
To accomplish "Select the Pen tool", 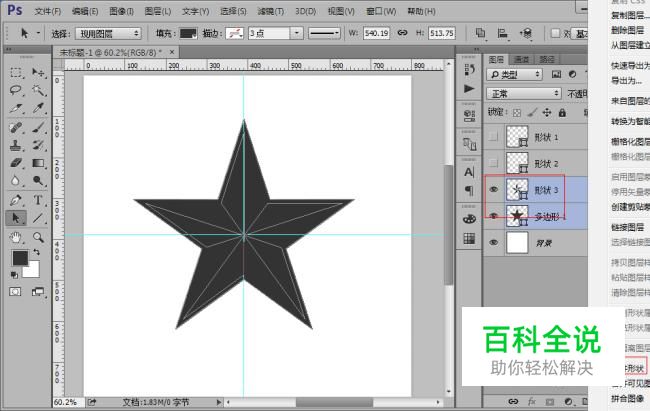I will point(16,200).
